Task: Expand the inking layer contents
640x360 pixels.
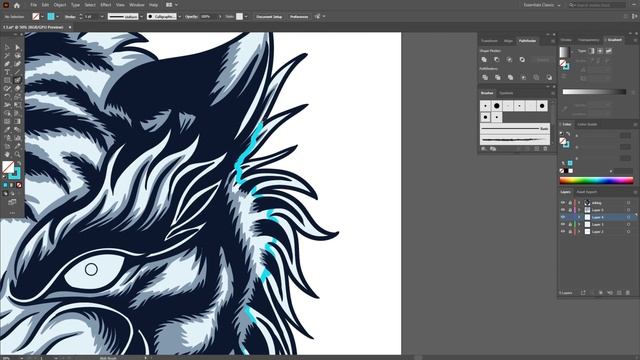Action: (x=579, y=202)
